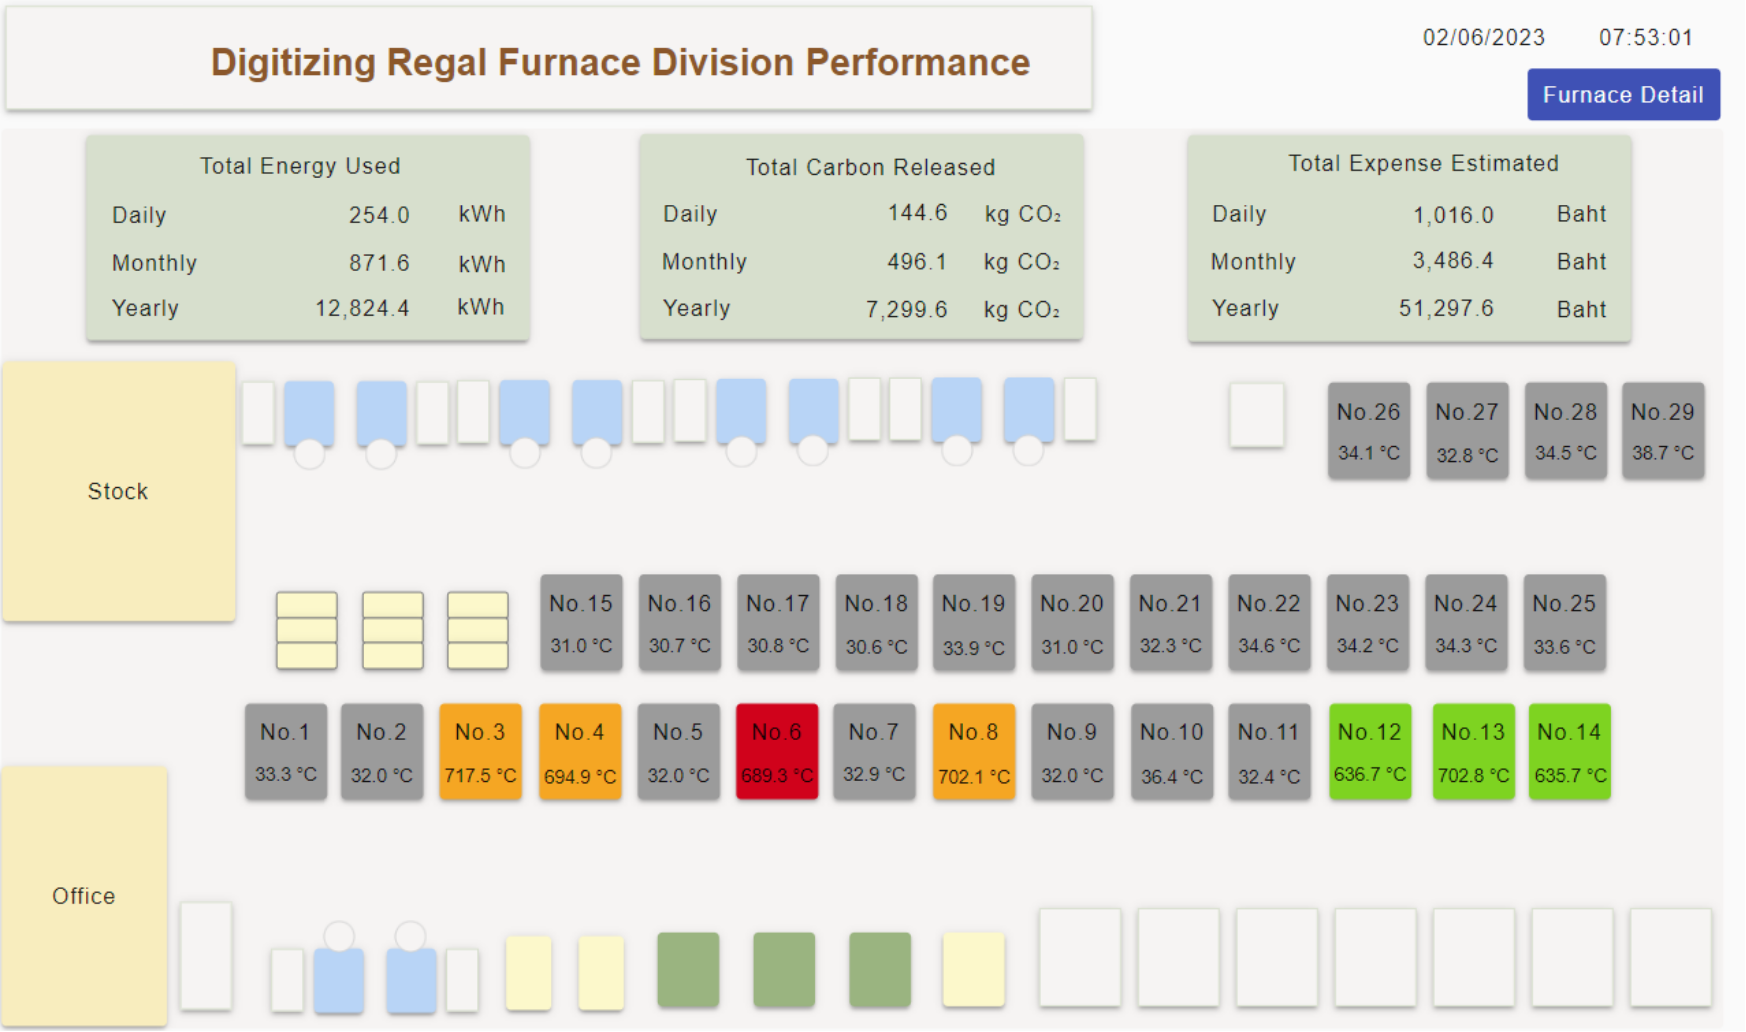Select orange furnace No.8 tile

(973, 752)
